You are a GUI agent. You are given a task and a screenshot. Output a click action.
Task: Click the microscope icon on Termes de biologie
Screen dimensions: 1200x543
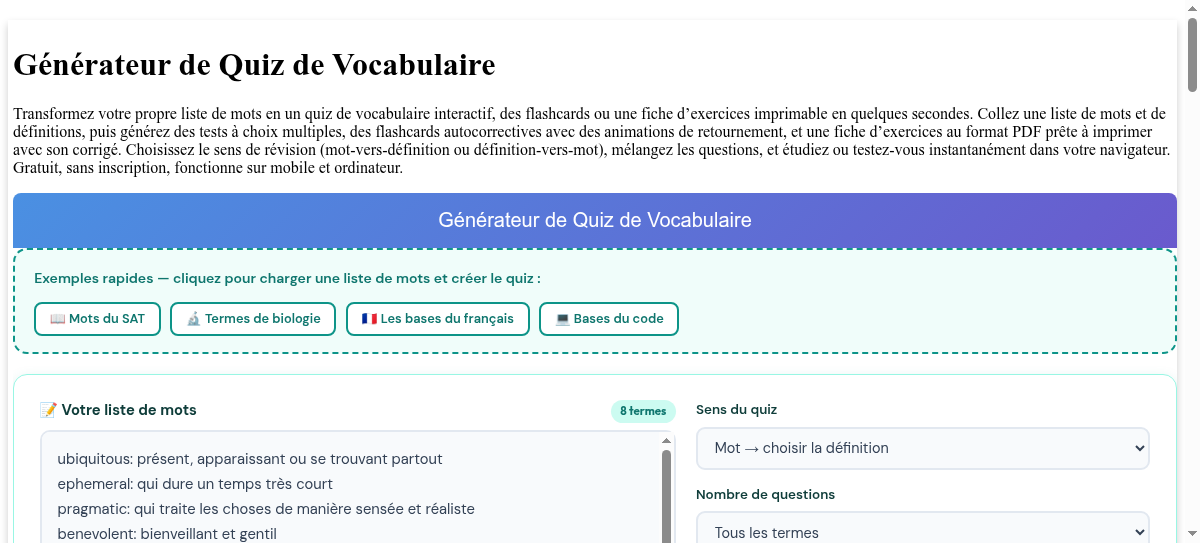pyautogui.click(x=194, y=319)
